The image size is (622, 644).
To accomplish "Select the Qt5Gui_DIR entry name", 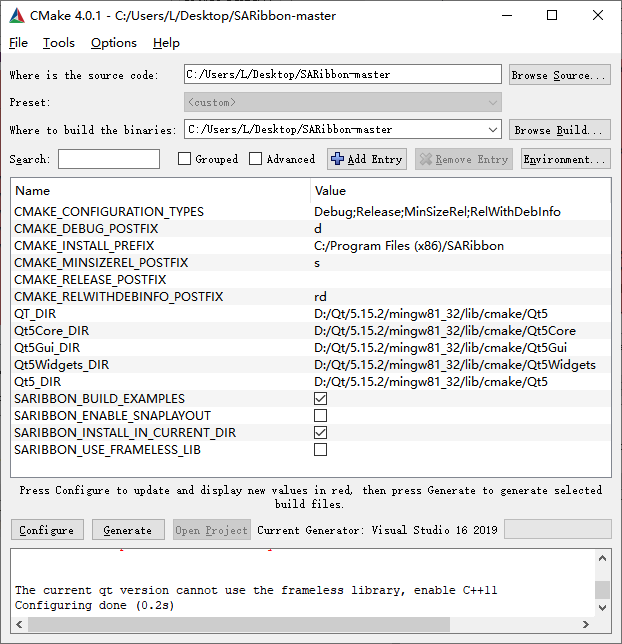I will 47,348.
